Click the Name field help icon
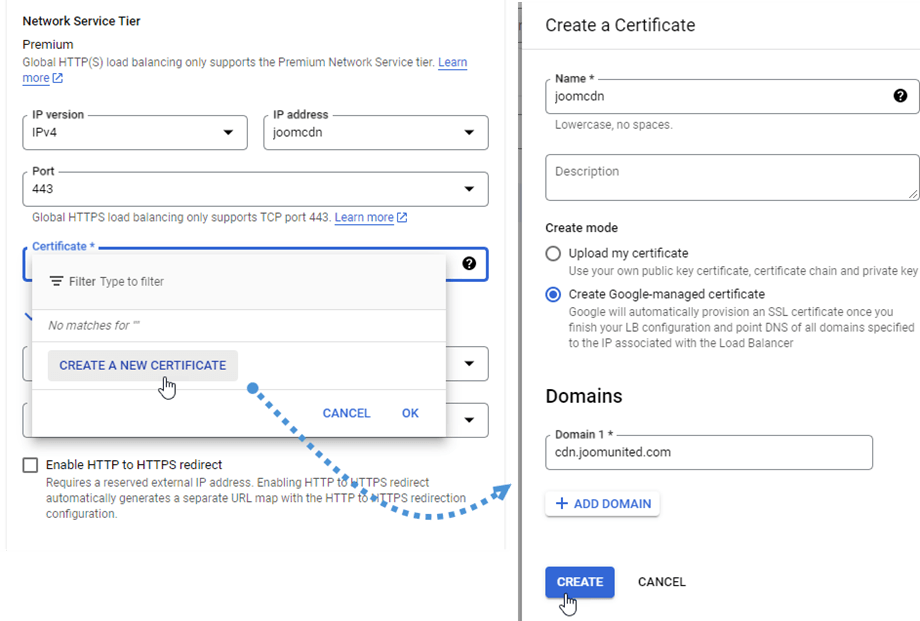 point(900,96)
